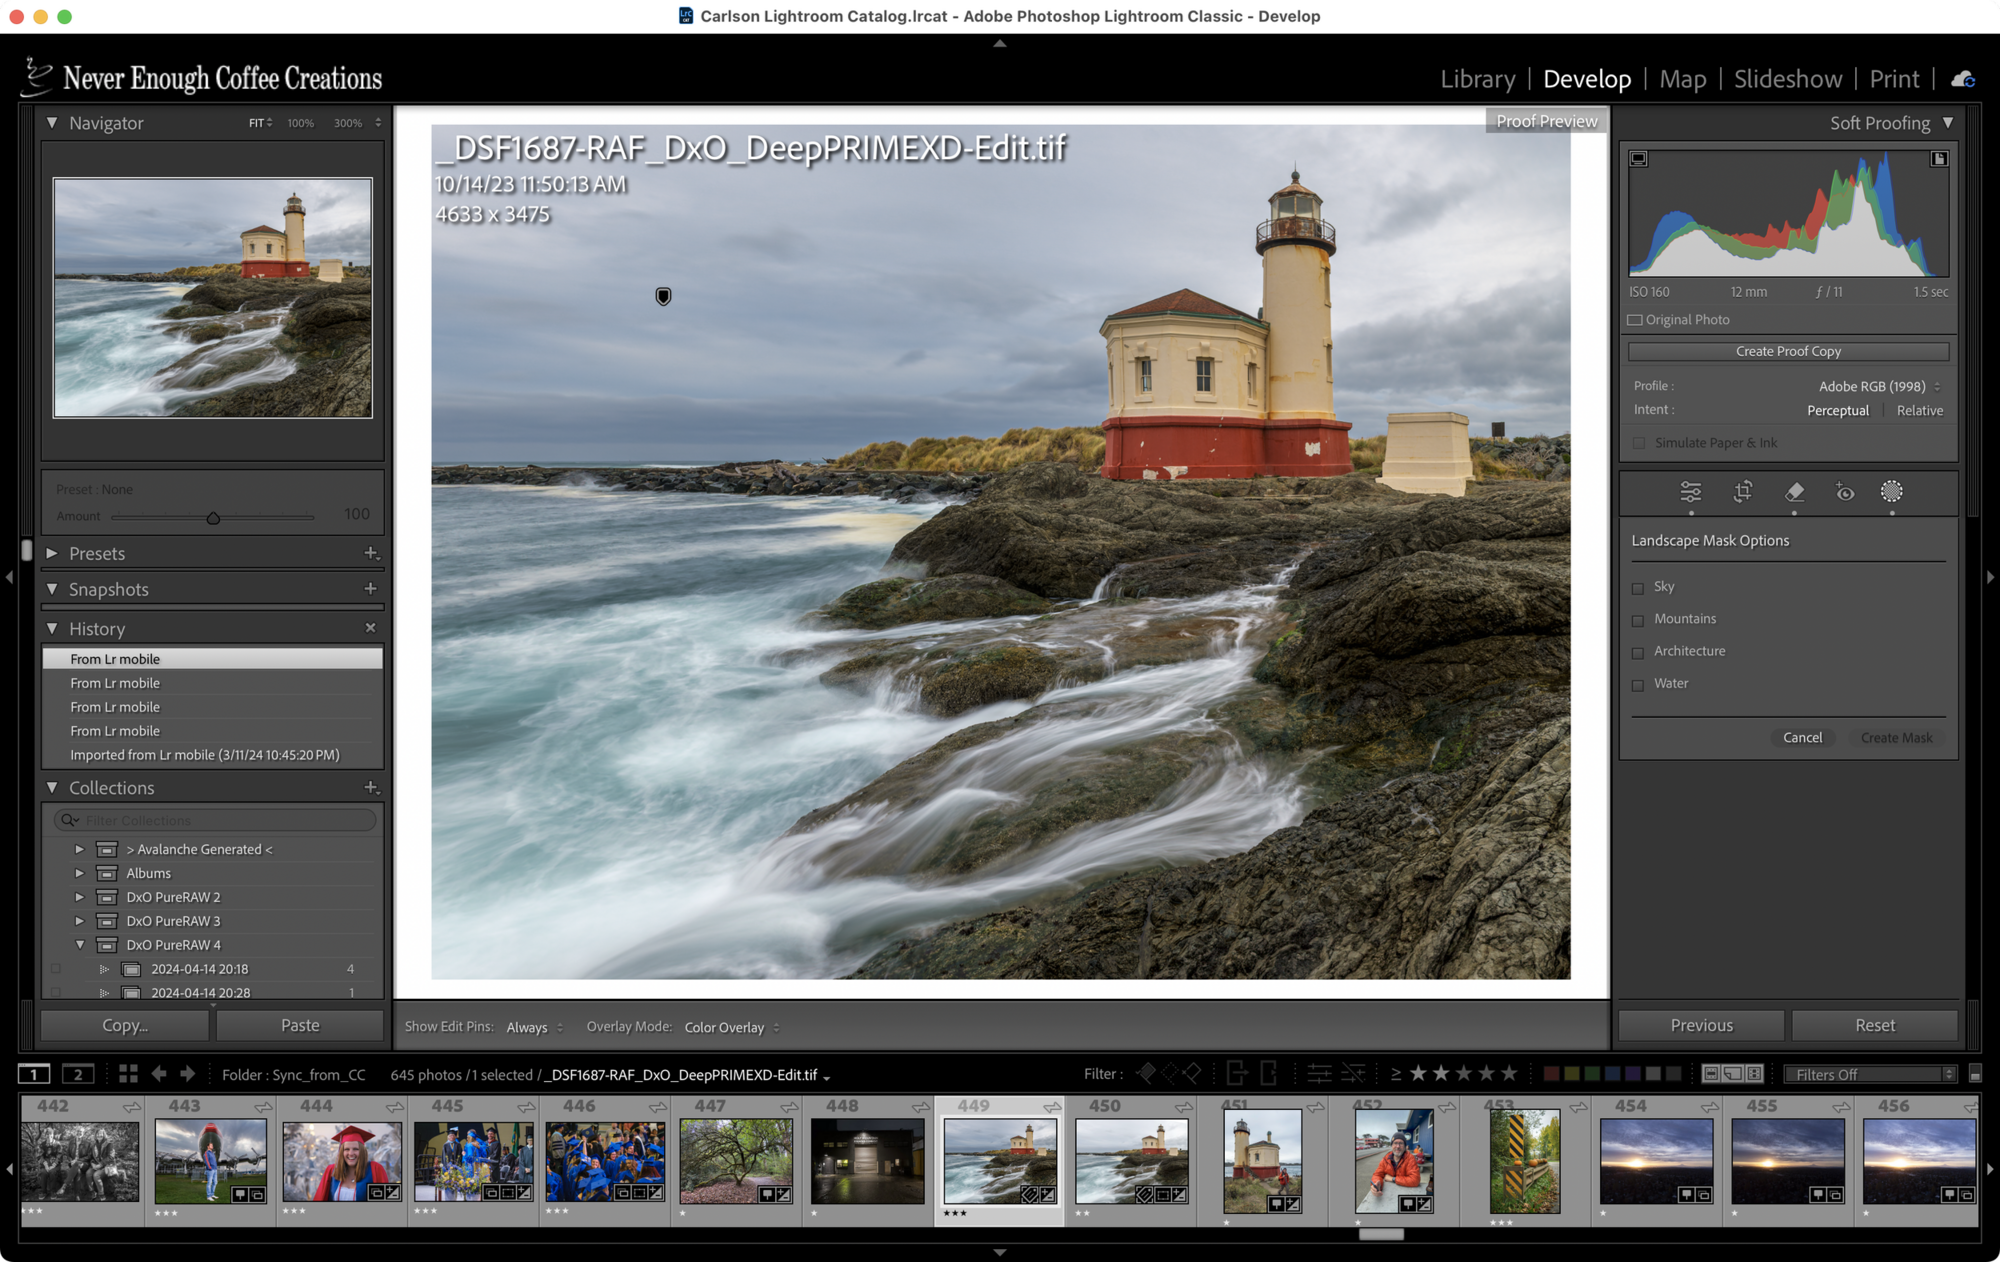The width and height of the screenshot is (2000, 1262).
Task: Add a new snapshot with plus icon
Action: [371, 589]
